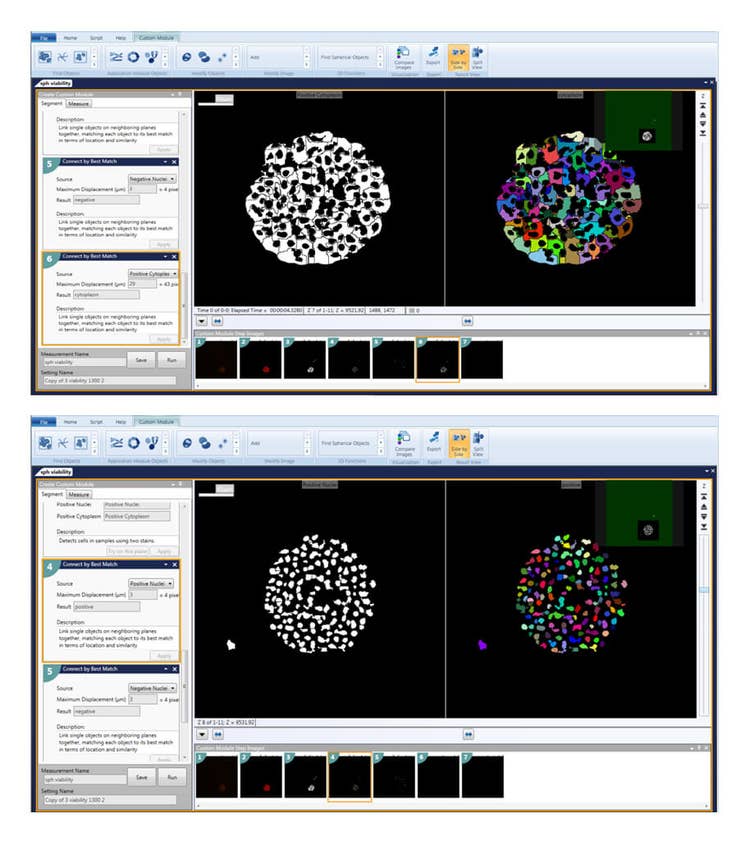Viewport: 750px width, 841px height.
Task: Click Compare Images icon in top window ribbon
Action: (x=404, y=56)
